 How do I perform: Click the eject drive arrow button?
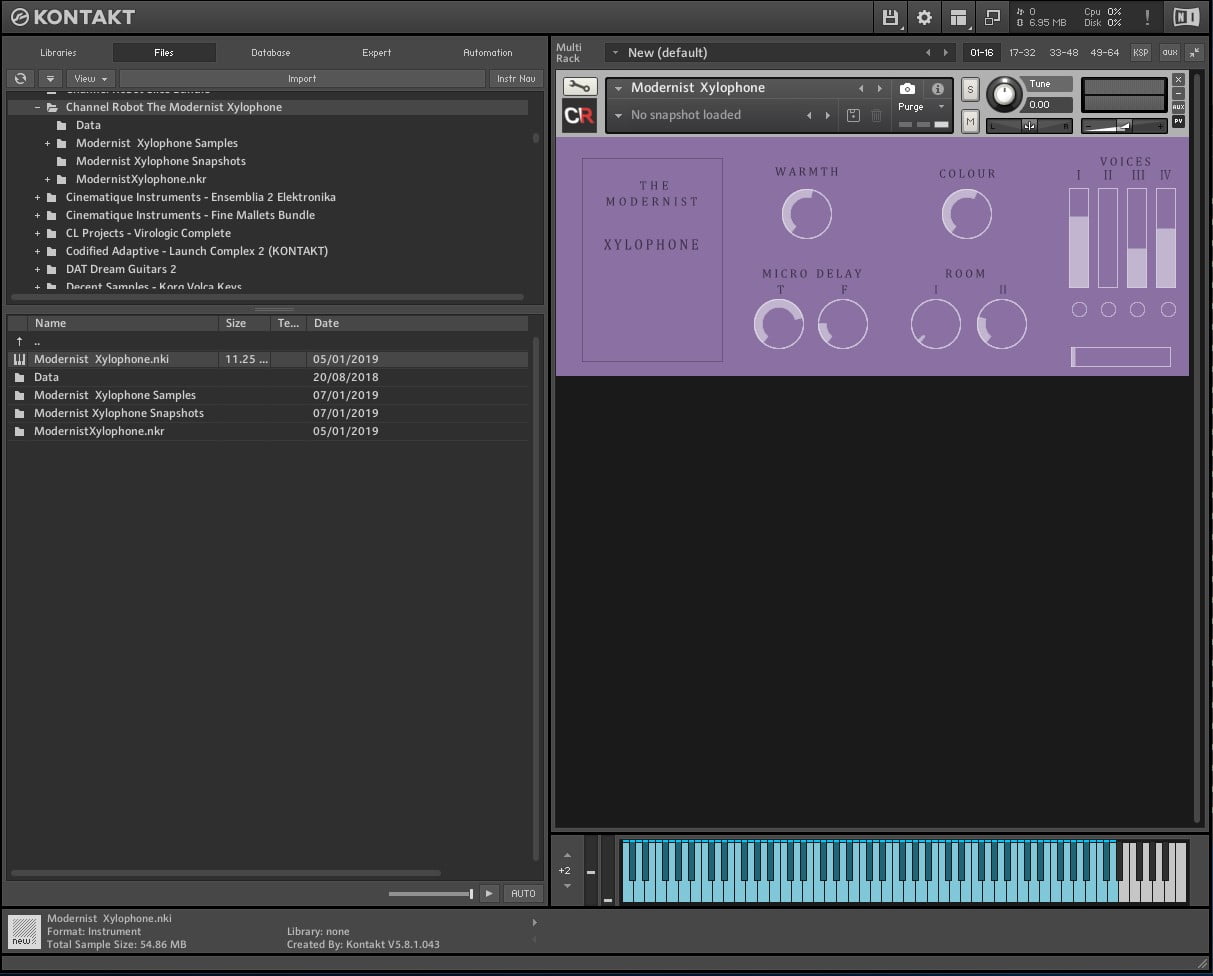tap(50, 78)
